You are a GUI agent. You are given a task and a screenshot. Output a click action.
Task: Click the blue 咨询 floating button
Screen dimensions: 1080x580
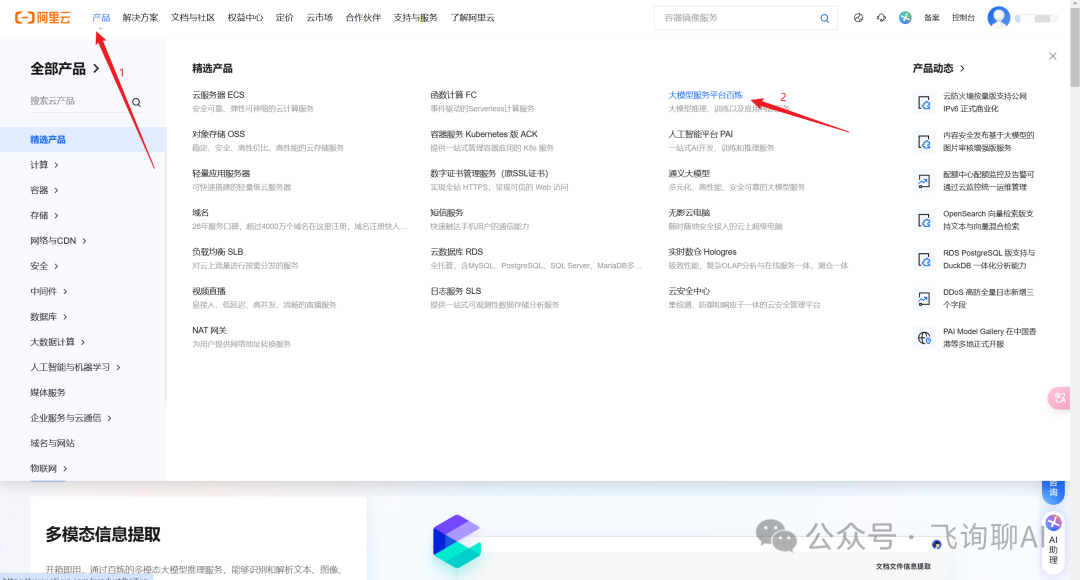pyautogui.click(x=1053, y=490)
